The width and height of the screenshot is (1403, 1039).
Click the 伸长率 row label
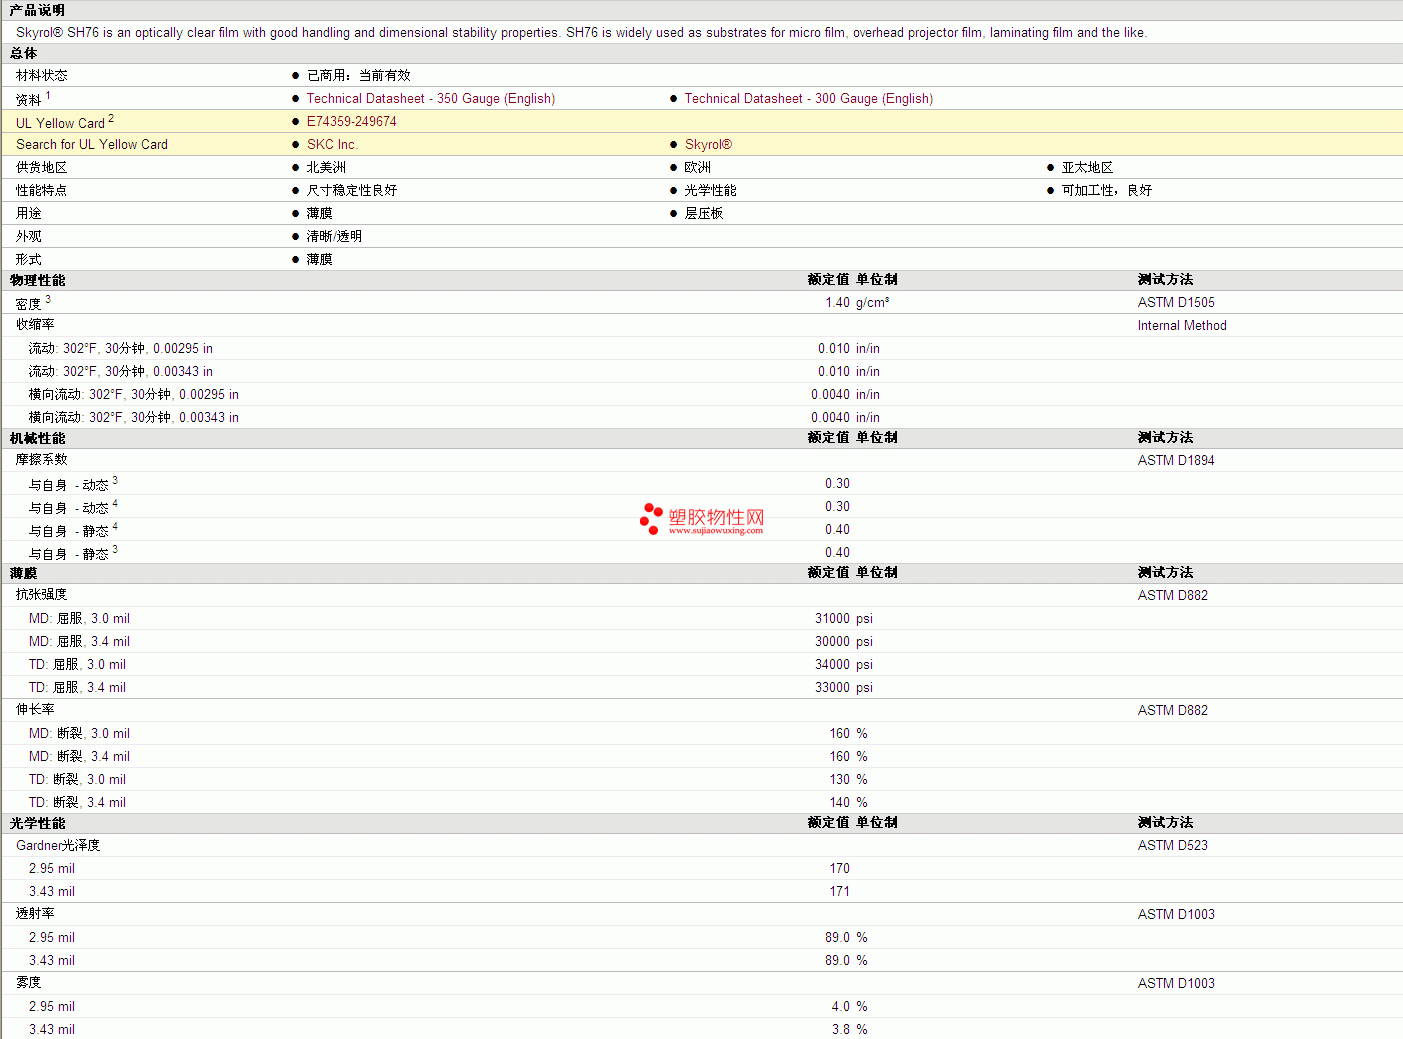click(x=35, y=710)
